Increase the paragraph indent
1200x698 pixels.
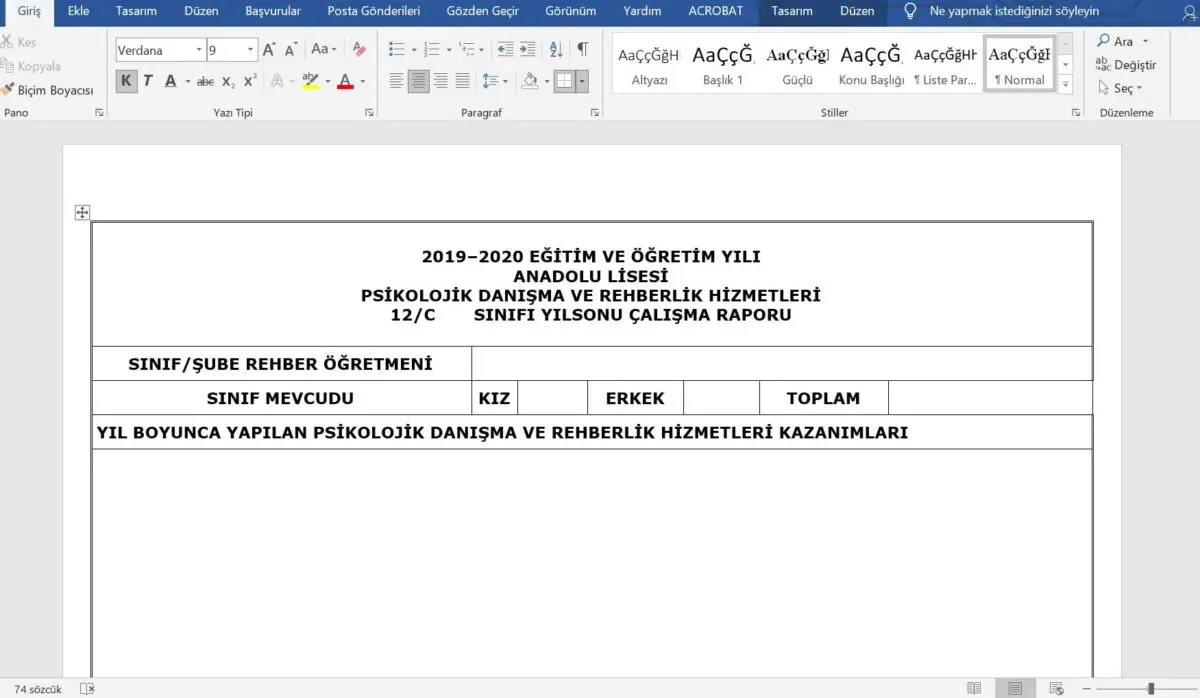pos(527,49)
